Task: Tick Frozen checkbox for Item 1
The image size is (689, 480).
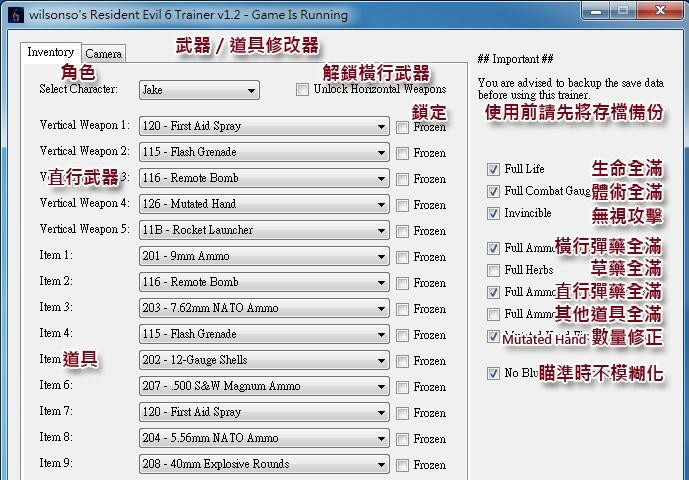Action: coord(402,257)
